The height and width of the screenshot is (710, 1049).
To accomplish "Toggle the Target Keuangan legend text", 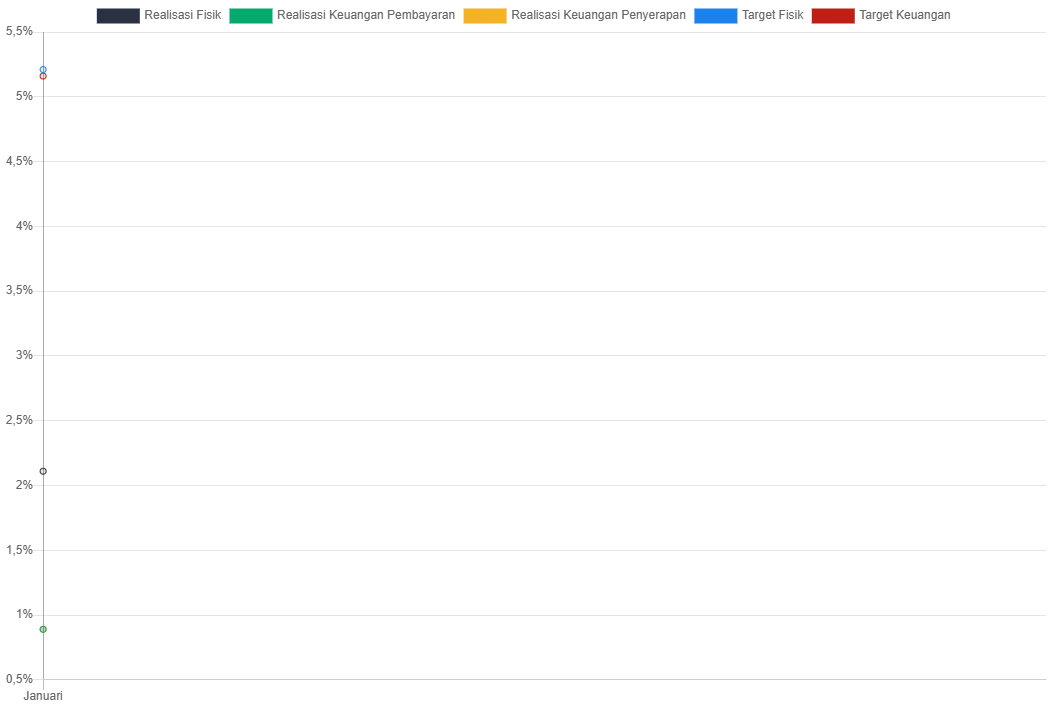I will pos(904,16).
